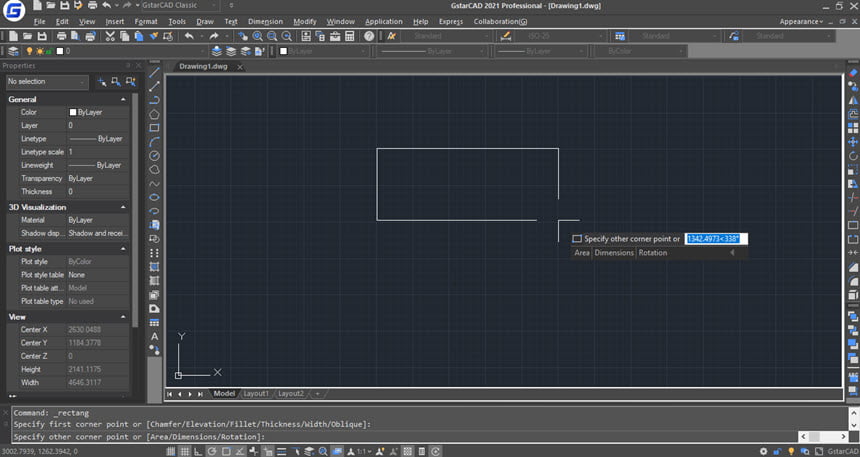Screen dimensions: 860x457
Task: Click the Match Properties brush icon
Action: pyautogui.click(x=154, y=36)
